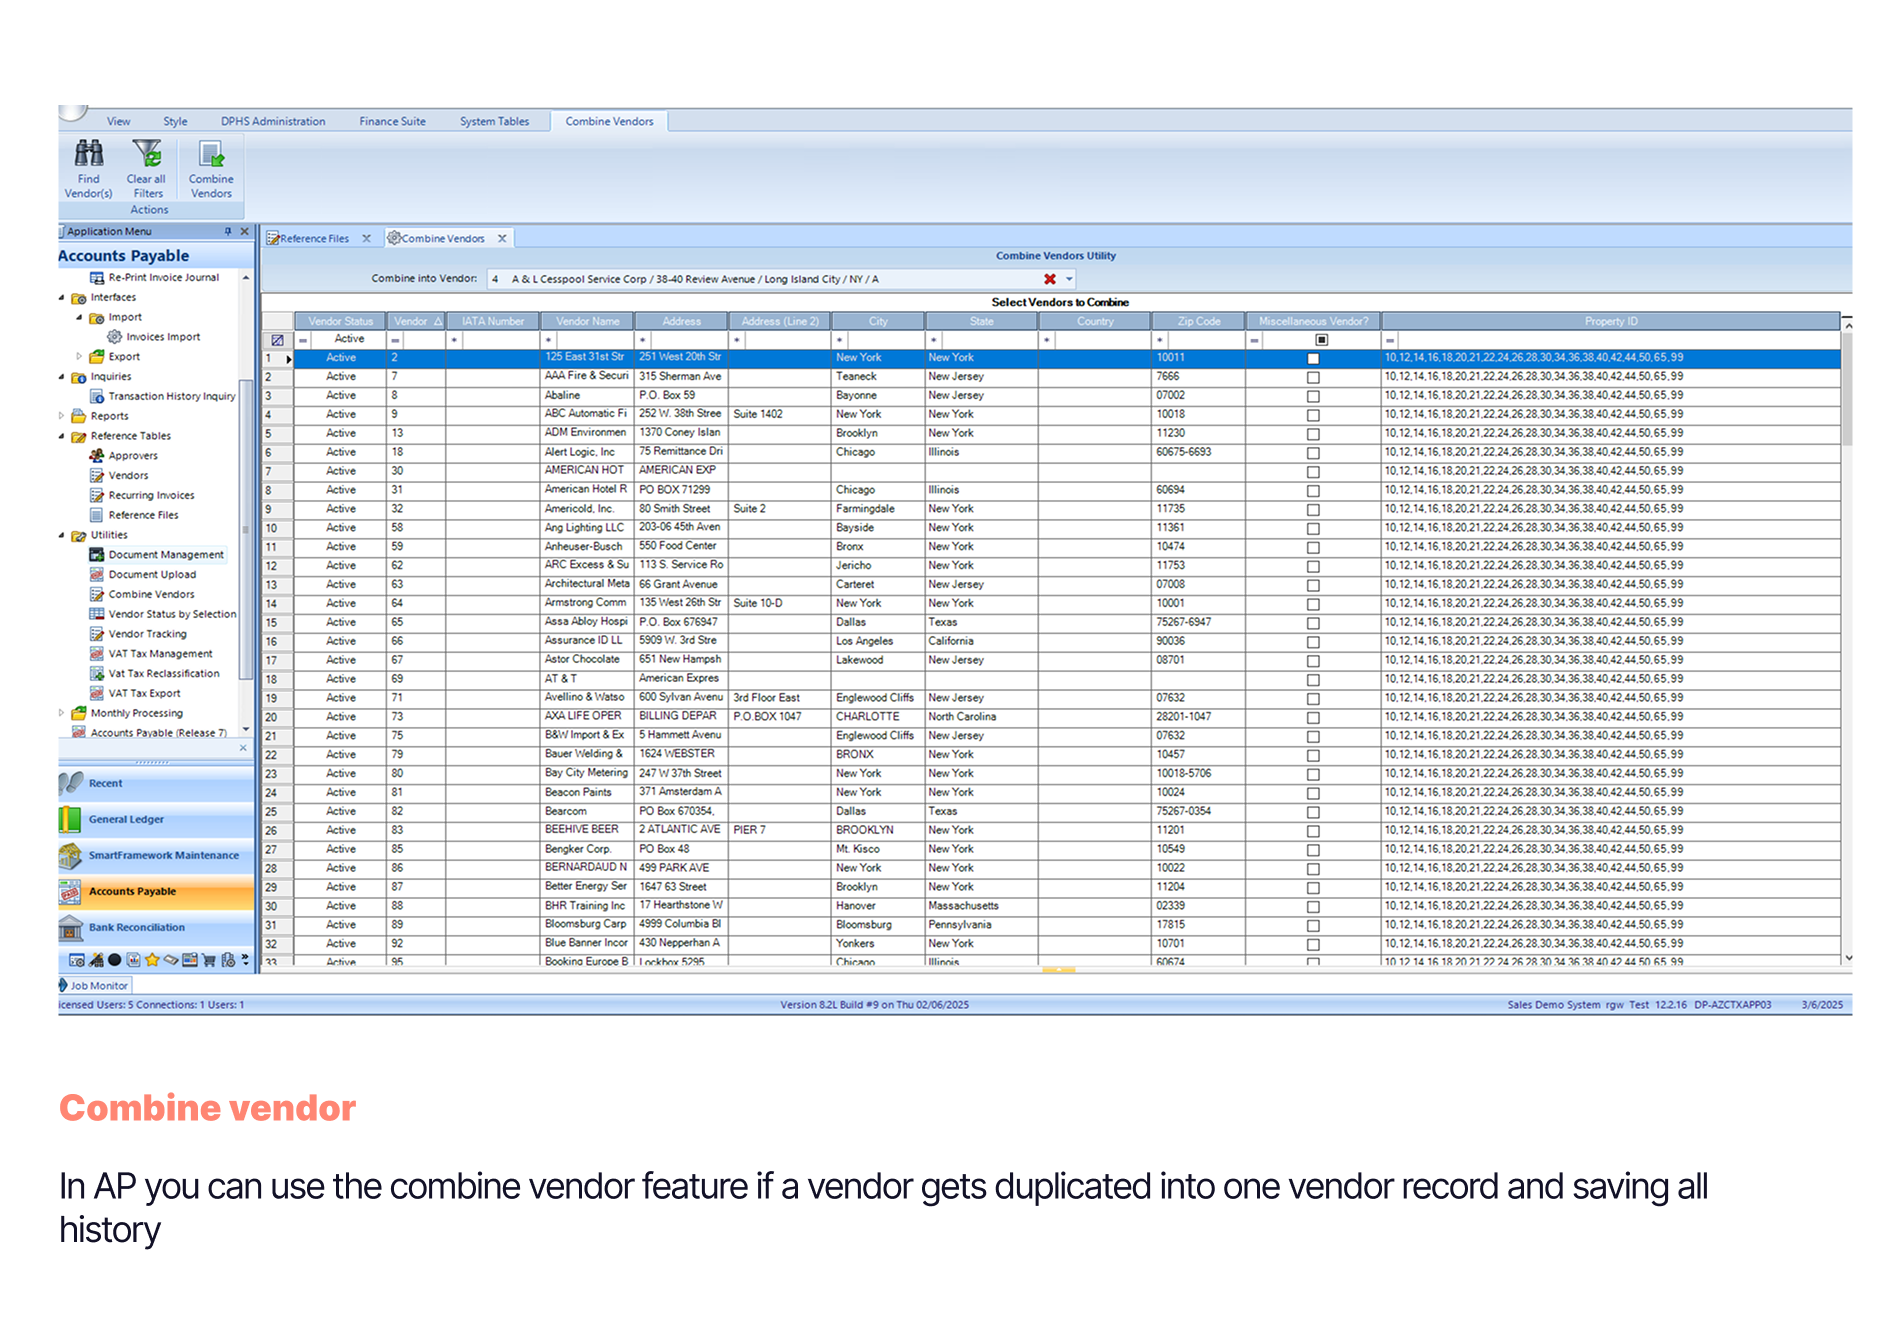The width and height of the screenshot is (1898, 1317).
Task: Collapse the Inquiries tree node
Action: click(x=62, y=377)
